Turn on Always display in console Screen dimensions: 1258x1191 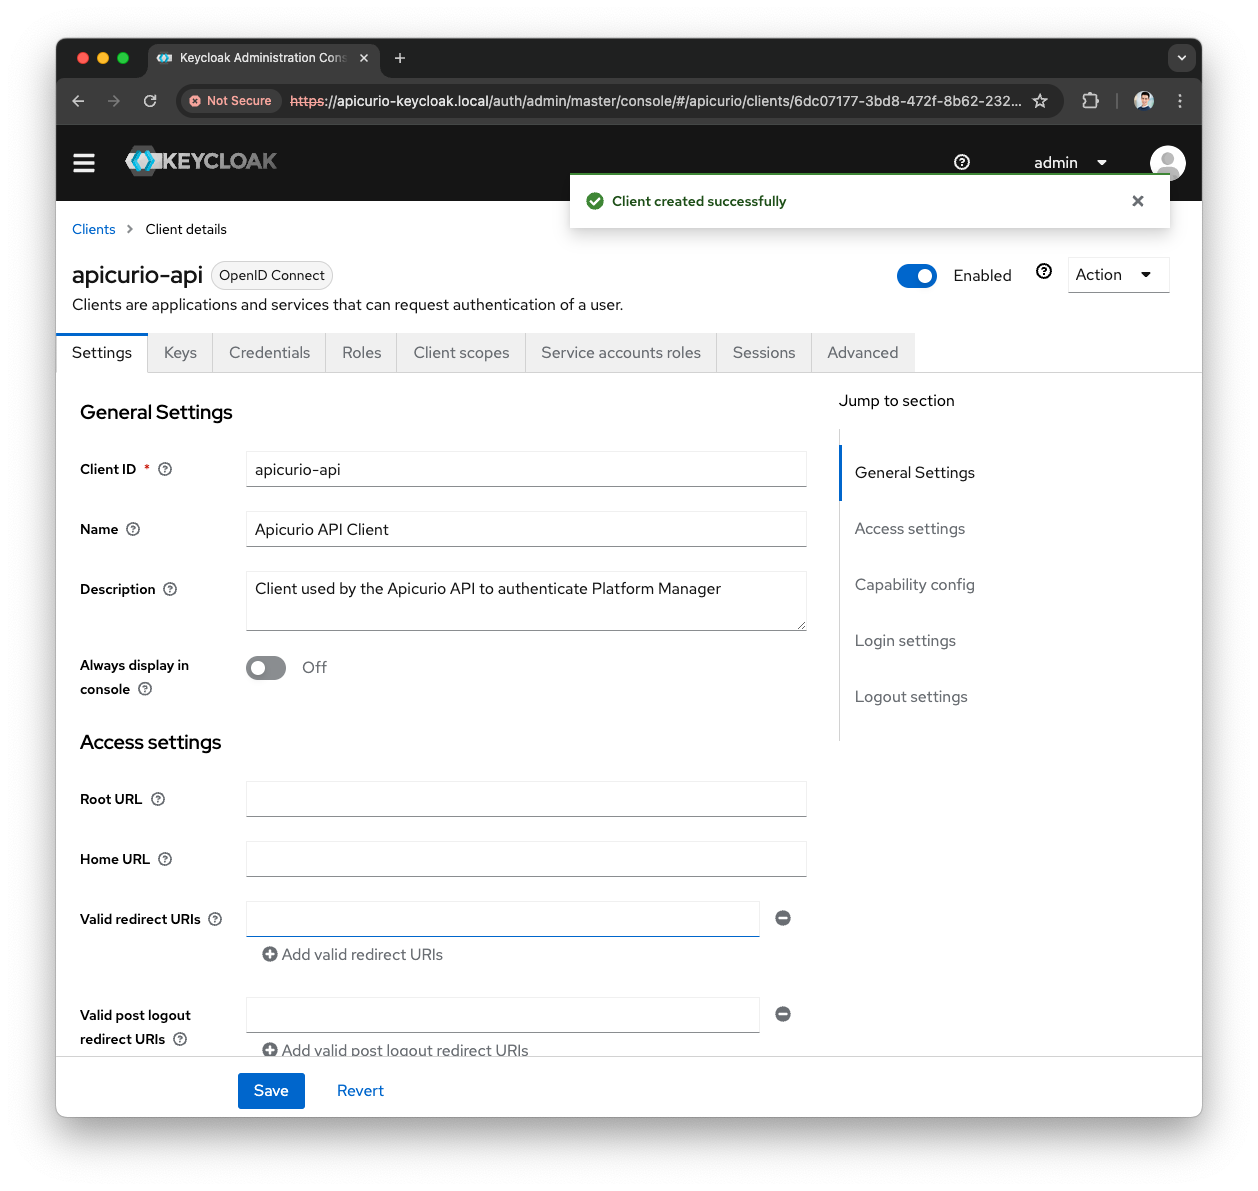(265, 667)
